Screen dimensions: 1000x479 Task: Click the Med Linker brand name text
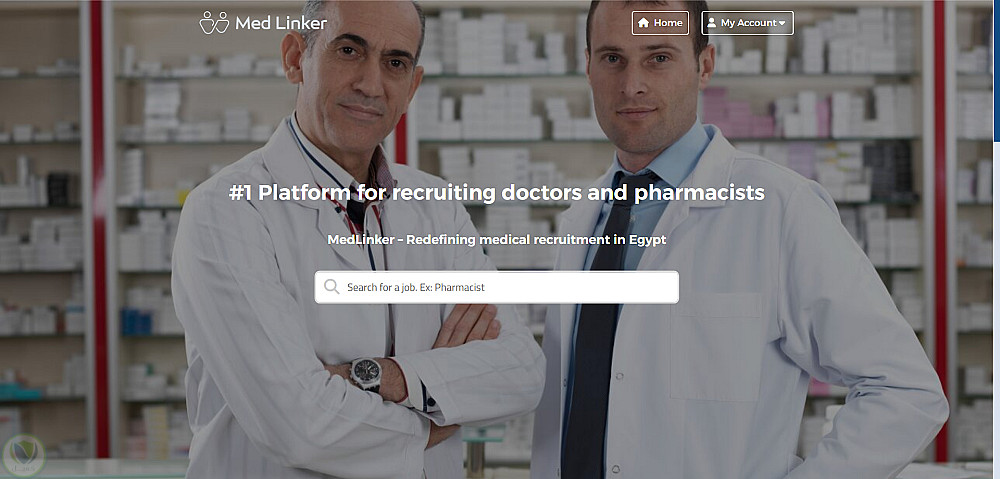281,23
